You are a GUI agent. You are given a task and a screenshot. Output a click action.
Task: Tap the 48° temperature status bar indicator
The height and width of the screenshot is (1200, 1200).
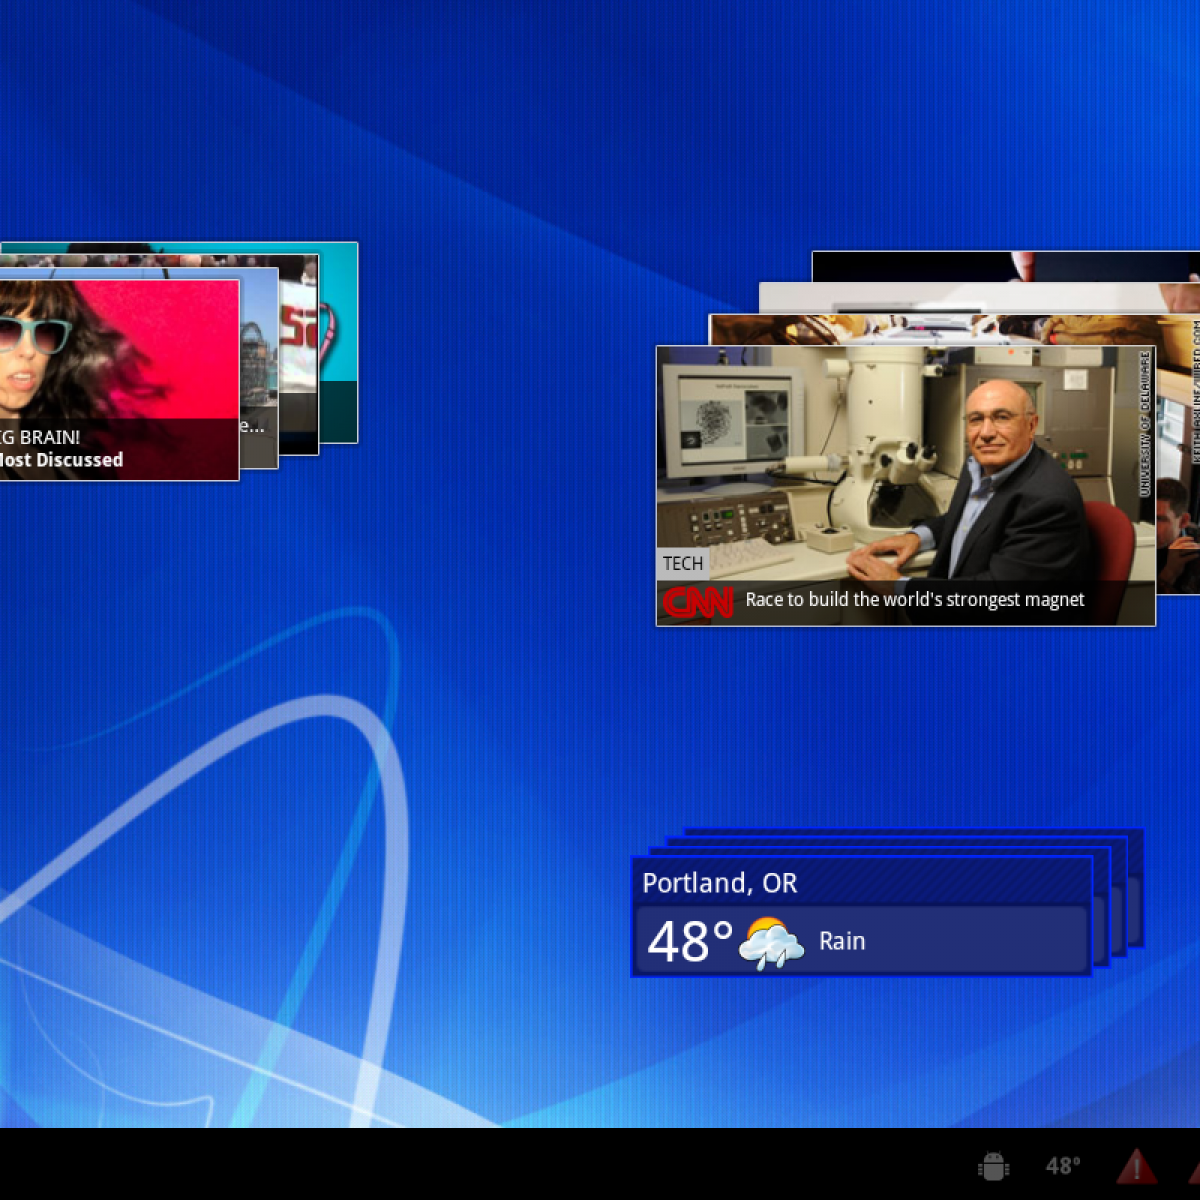tap(1062, 1166)
